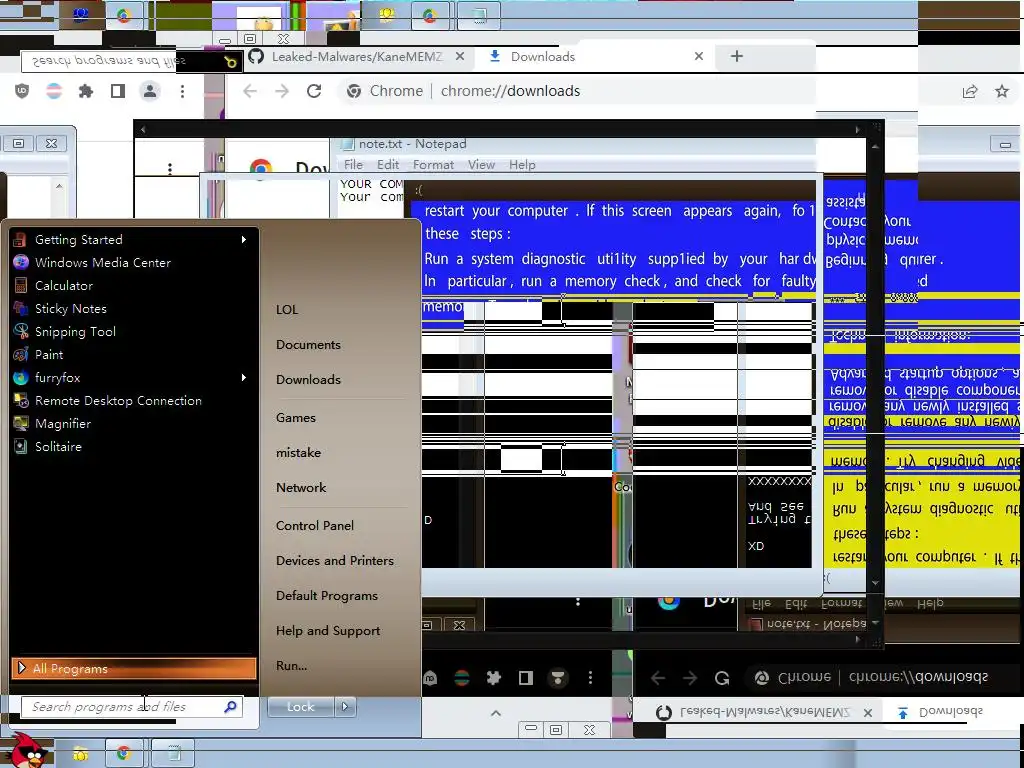The width and height of the screenshot is (1024, 768).
Task: Launch furryfox from the Start menu
Action: 57,377
